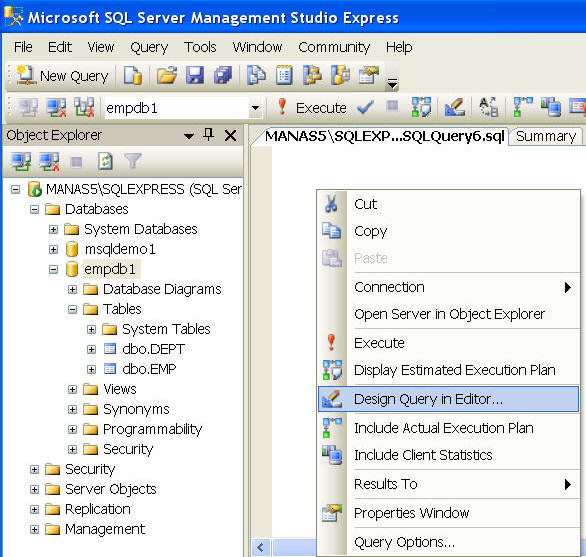The width and height of the screenshot is (586, 557).
Task: Open the Community menu
Action: point(334,48)
